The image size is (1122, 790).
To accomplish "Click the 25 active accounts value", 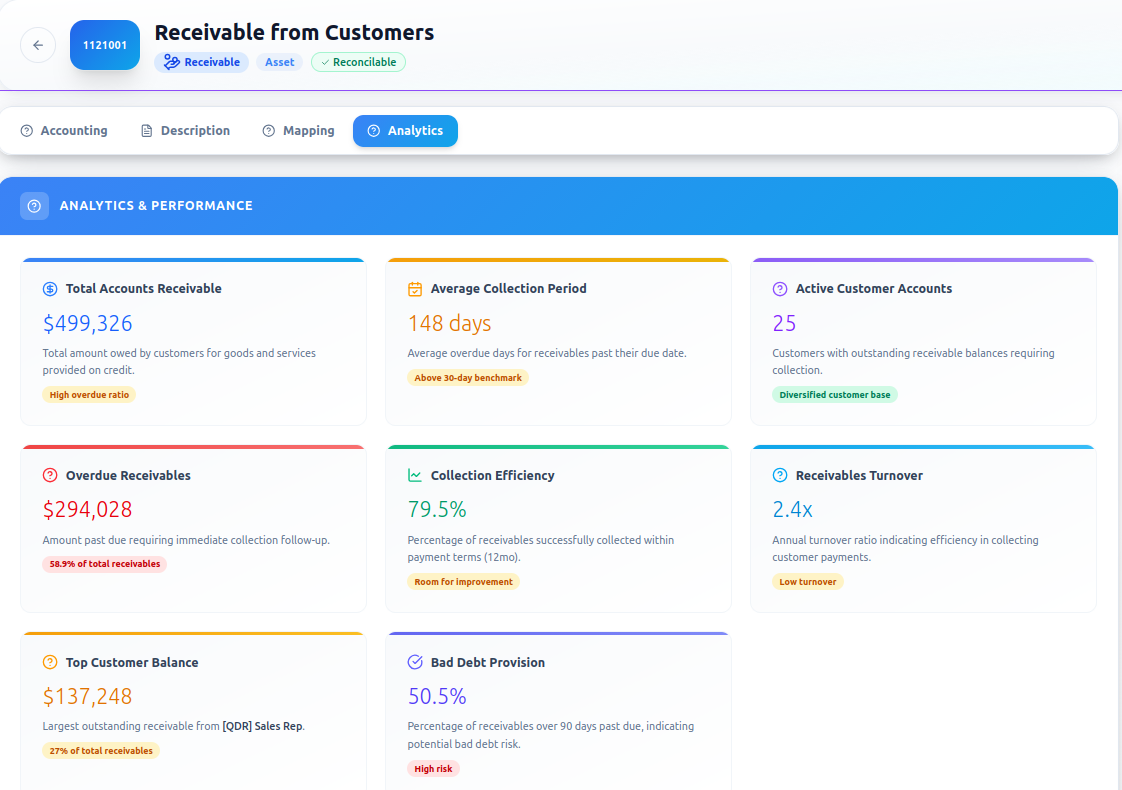I will [784, 323].
